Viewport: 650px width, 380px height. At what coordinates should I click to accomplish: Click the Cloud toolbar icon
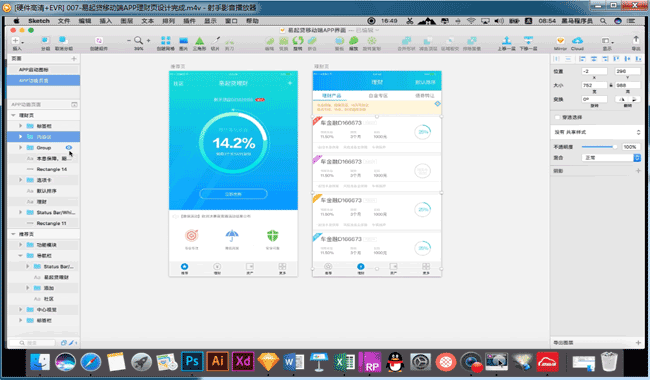(x=577, y=40)
